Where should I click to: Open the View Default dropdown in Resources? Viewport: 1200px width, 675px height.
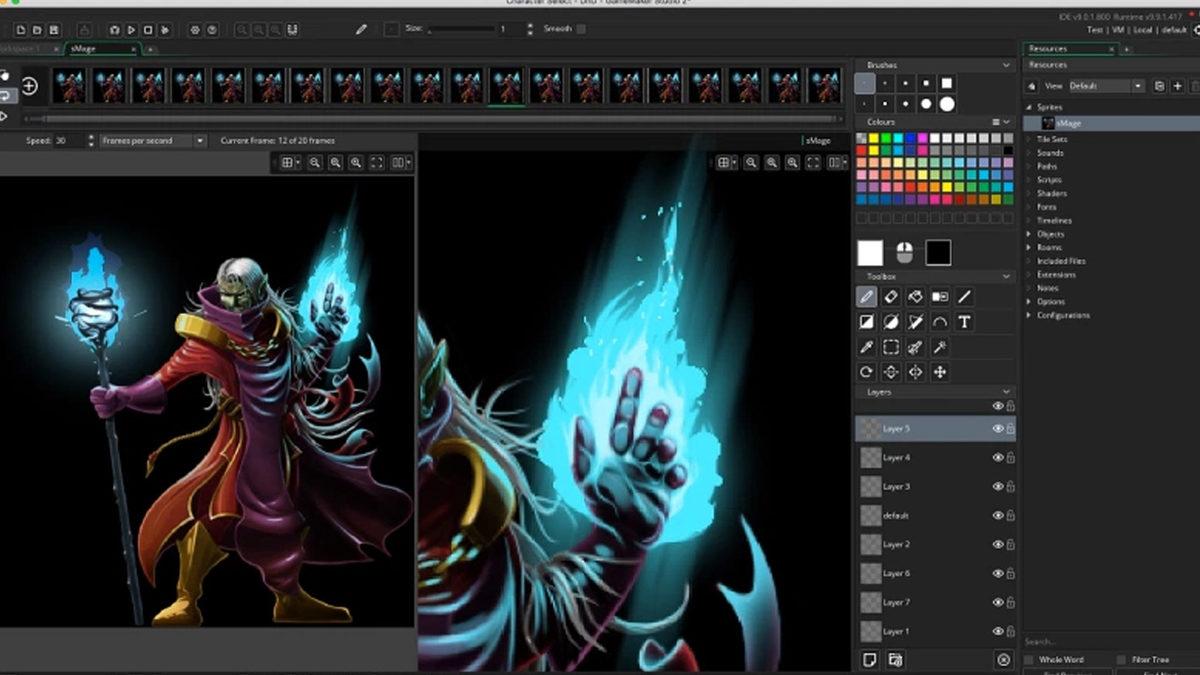[1106, 86]
